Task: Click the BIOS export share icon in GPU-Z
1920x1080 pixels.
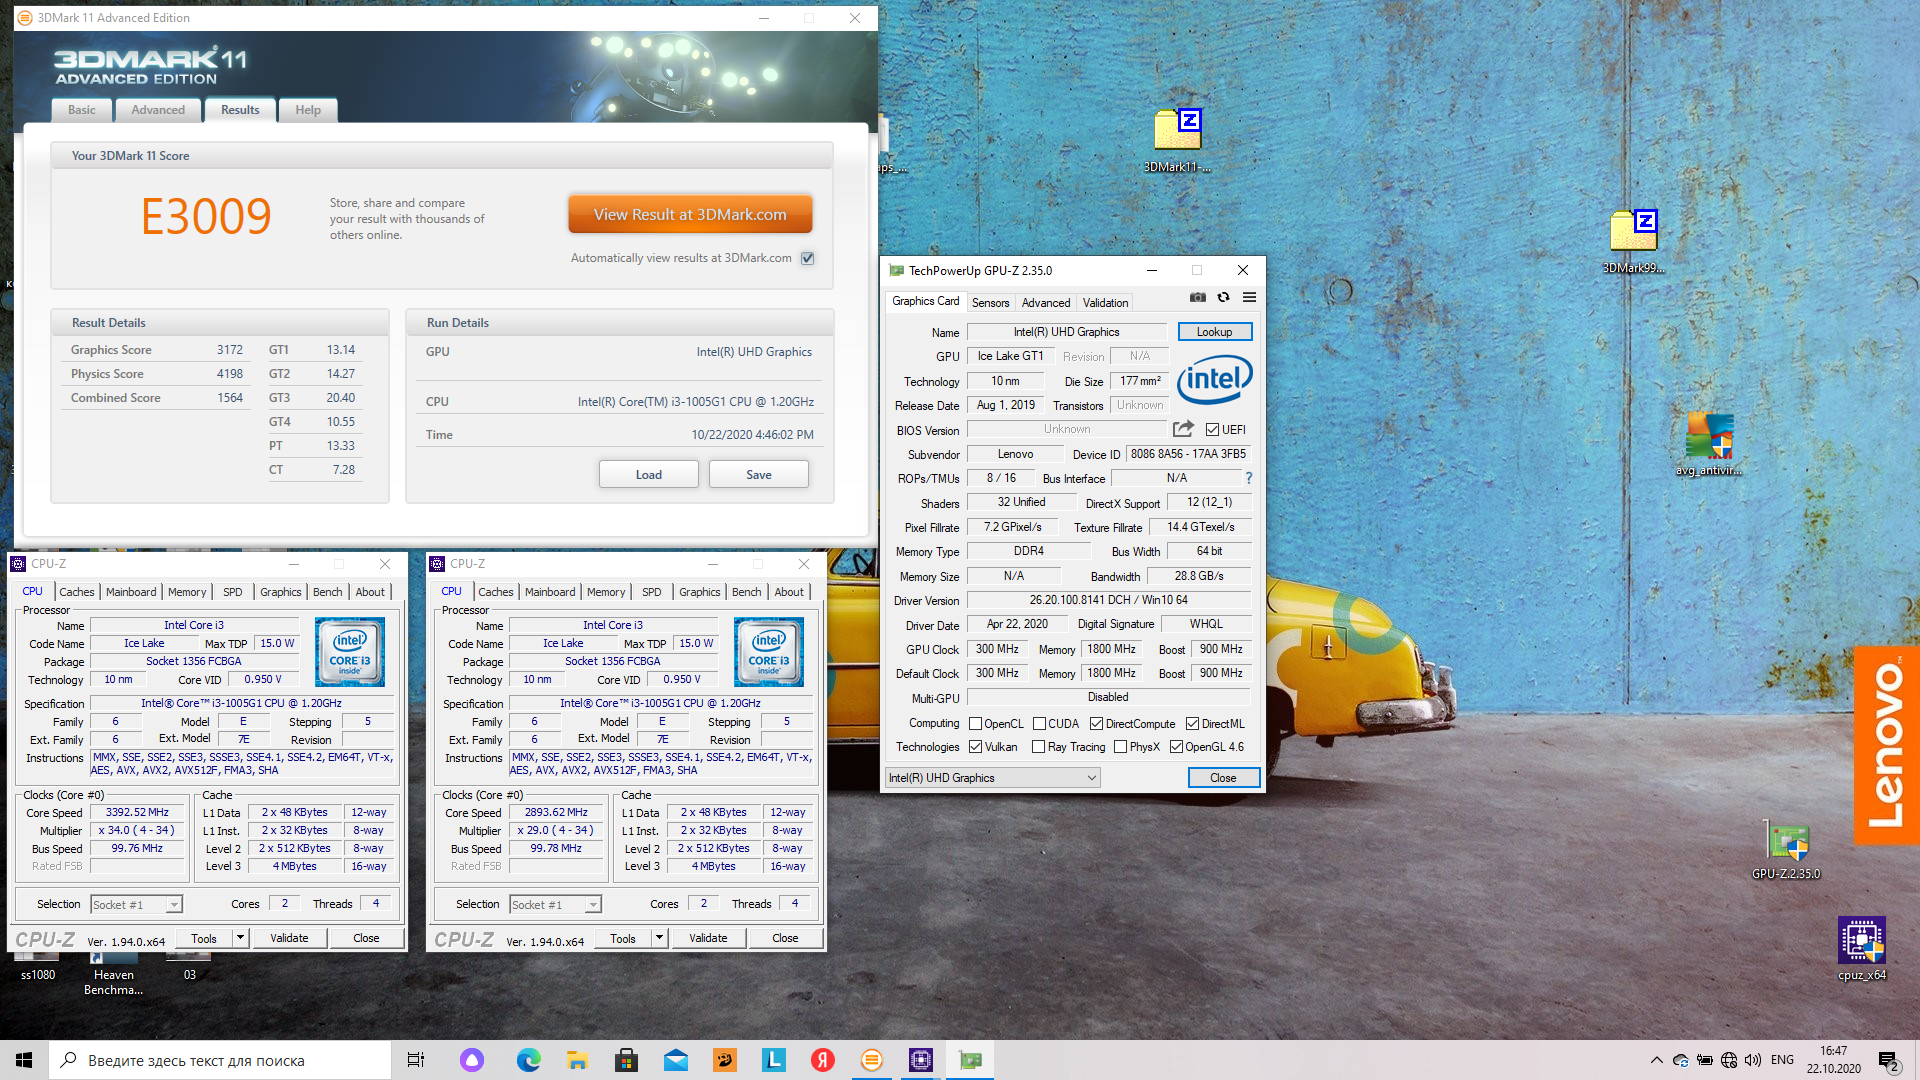Action: tap(1183, 429)
